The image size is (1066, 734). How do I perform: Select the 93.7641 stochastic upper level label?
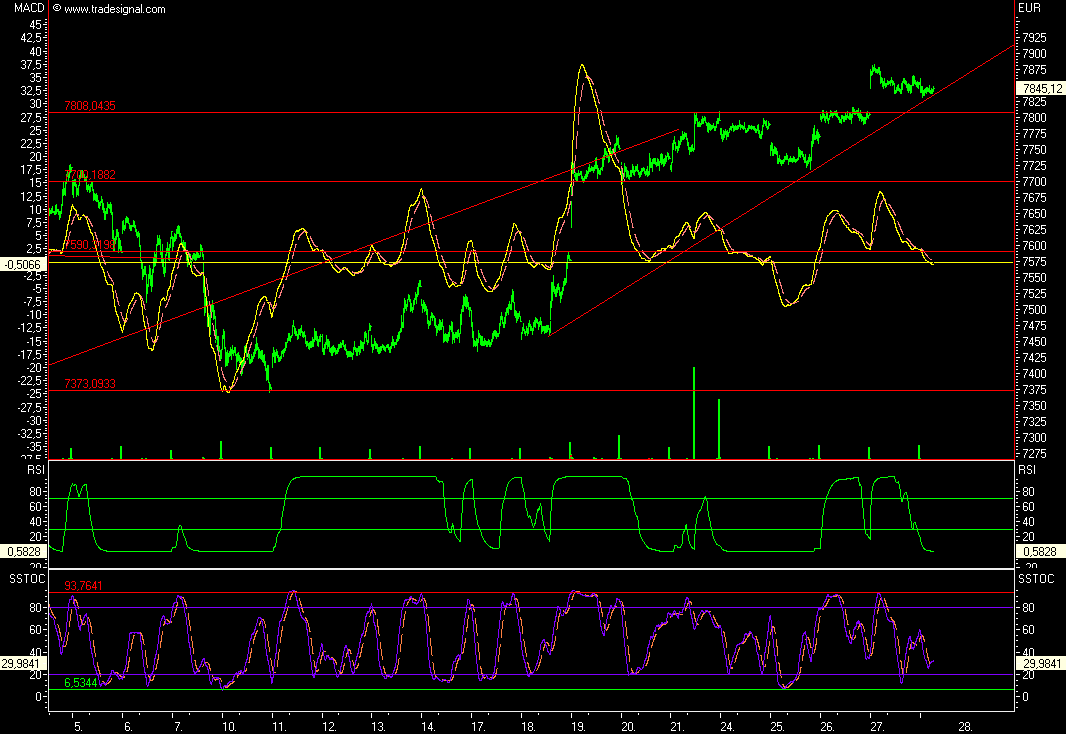[x=84, y=586]
